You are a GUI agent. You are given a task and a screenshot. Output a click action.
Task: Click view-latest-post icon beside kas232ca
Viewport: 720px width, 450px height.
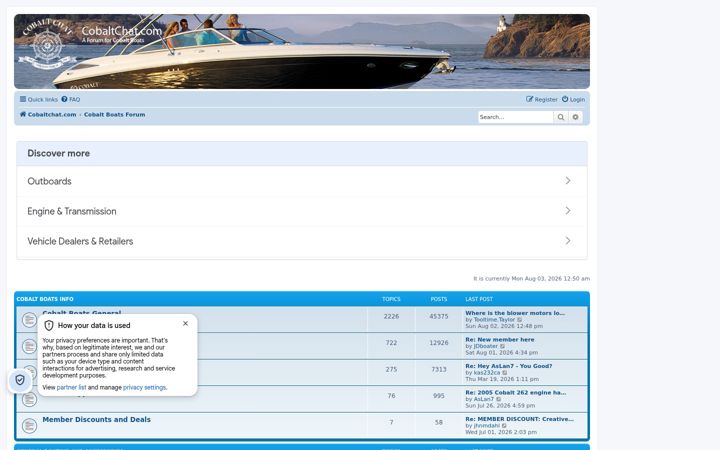coord(505,373)
